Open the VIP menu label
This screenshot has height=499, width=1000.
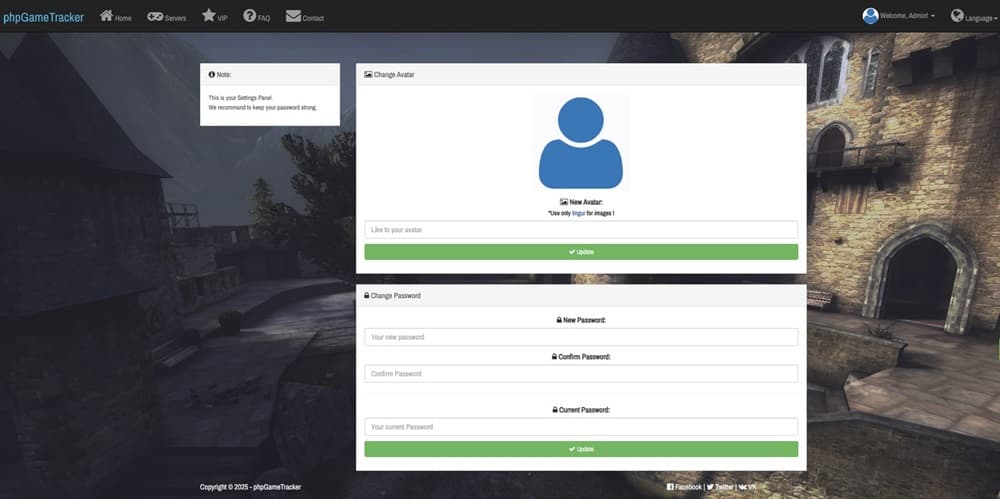point(222,19)
